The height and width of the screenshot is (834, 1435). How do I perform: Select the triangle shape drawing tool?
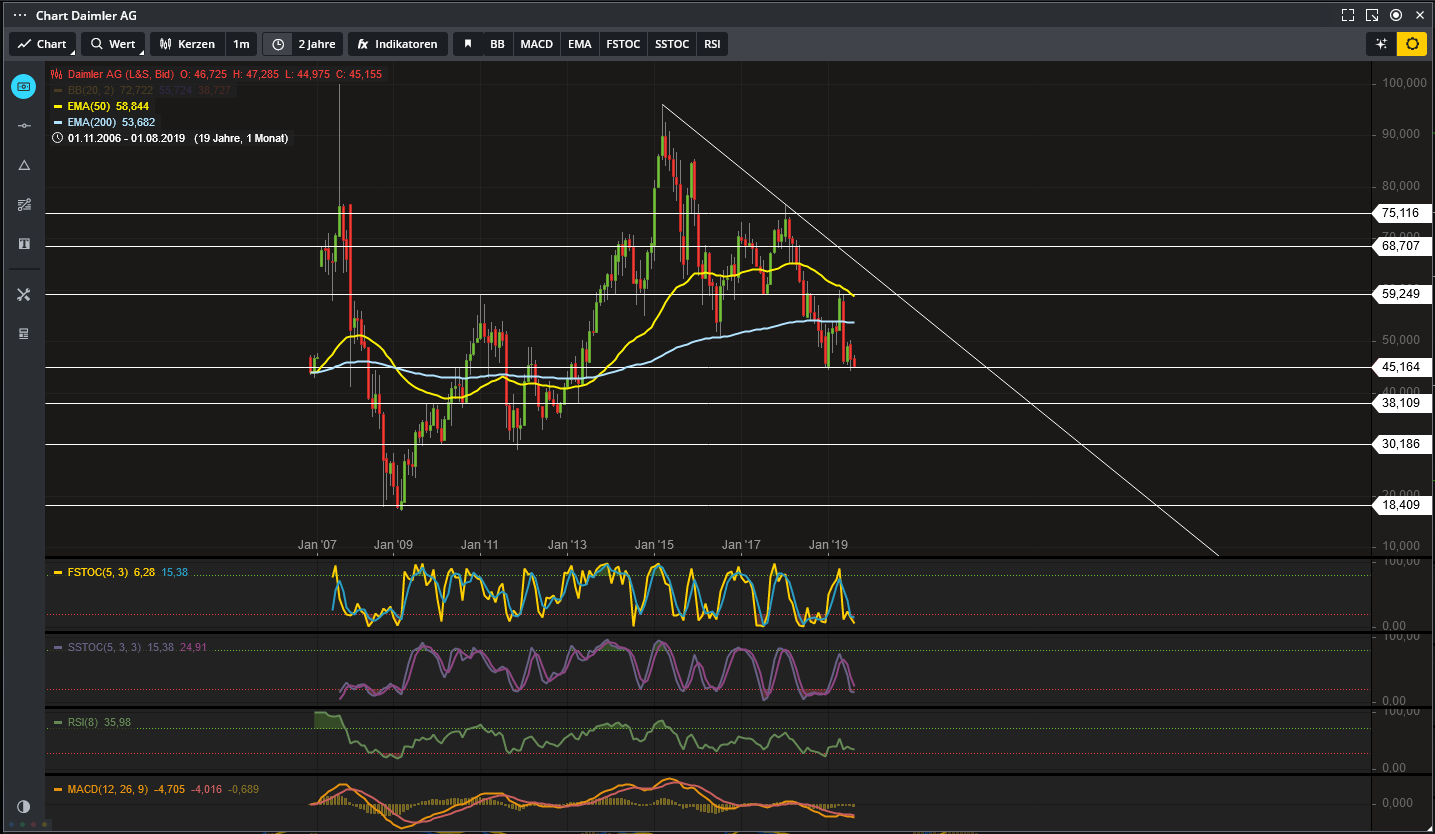pyautogui.click(x=24, y=165)
